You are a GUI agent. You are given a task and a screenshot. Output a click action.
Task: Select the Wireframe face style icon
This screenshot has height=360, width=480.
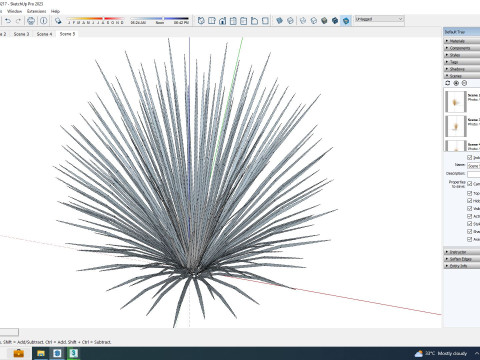[303, 21]
